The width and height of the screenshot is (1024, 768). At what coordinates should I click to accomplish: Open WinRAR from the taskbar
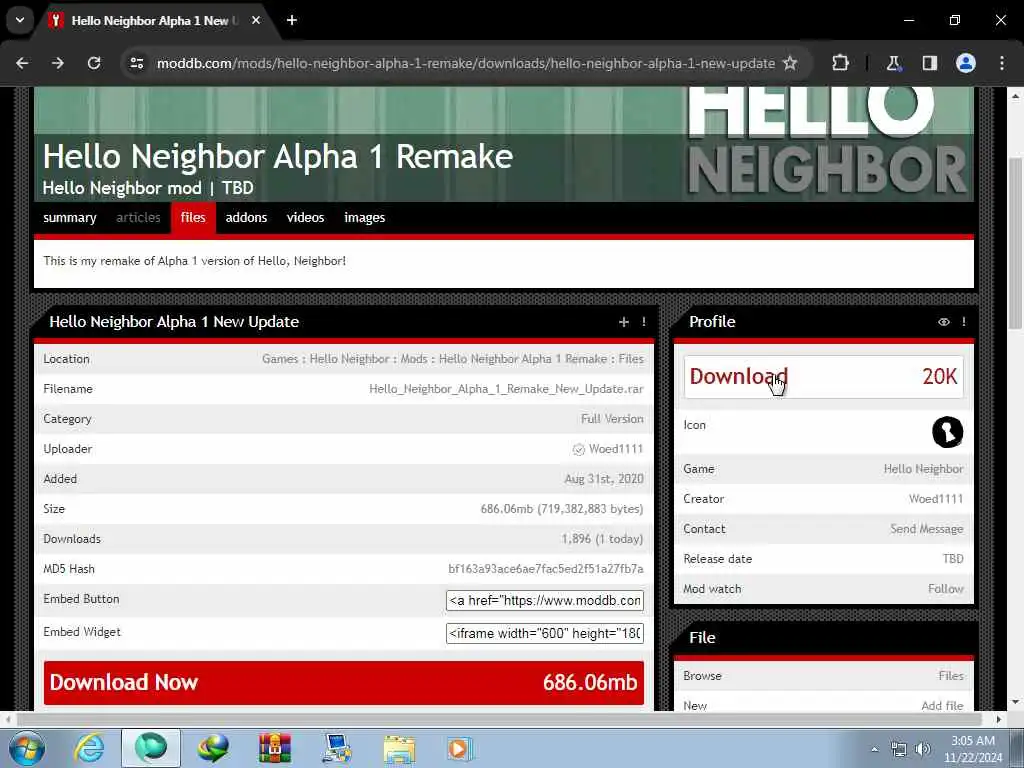275,748
